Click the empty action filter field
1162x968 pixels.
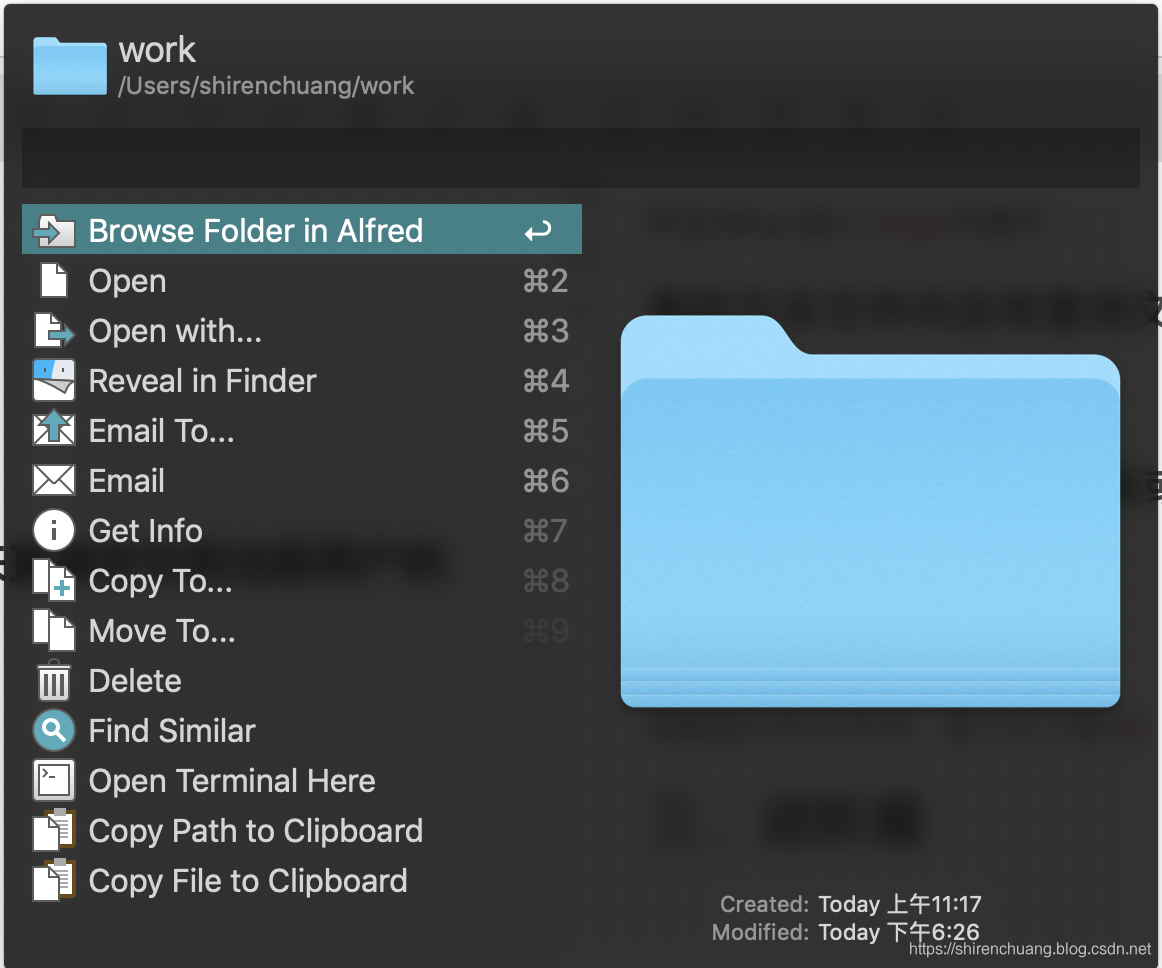point(581,158)
